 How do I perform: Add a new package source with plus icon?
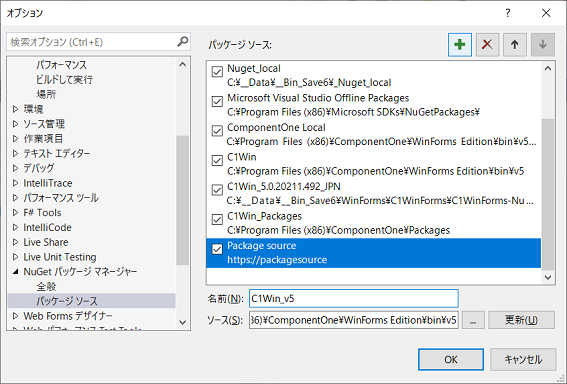point(460,44)
